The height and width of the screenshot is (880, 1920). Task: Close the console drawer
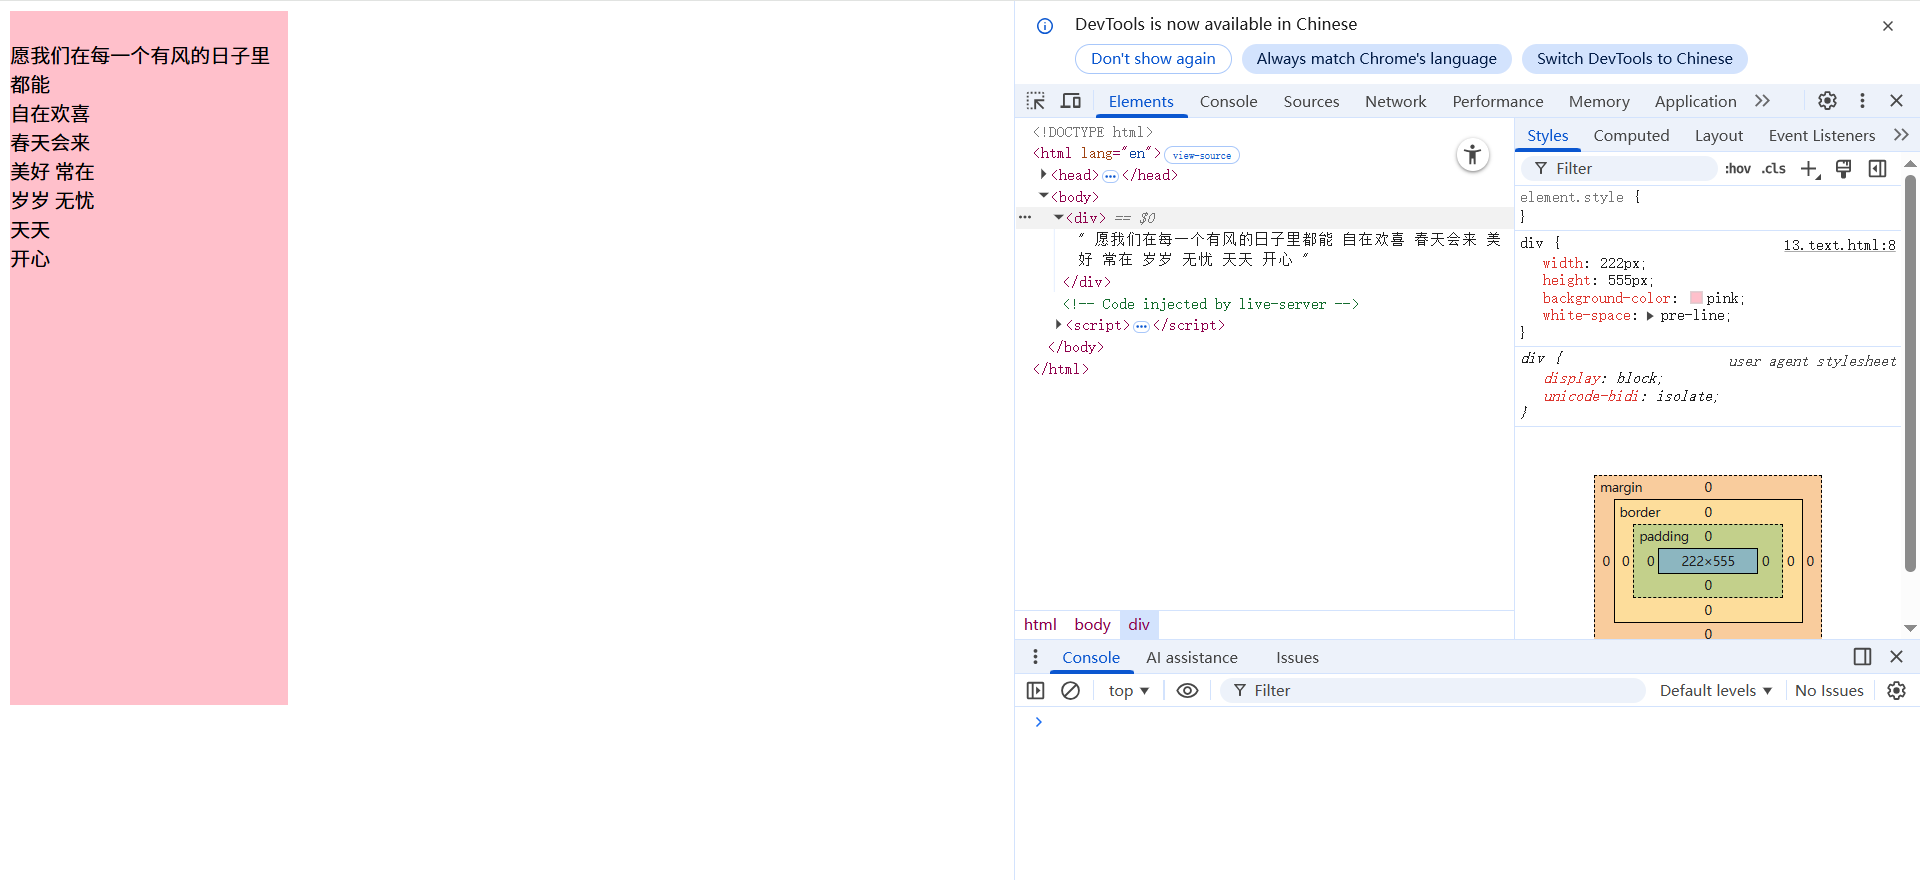coord(1896,657)
